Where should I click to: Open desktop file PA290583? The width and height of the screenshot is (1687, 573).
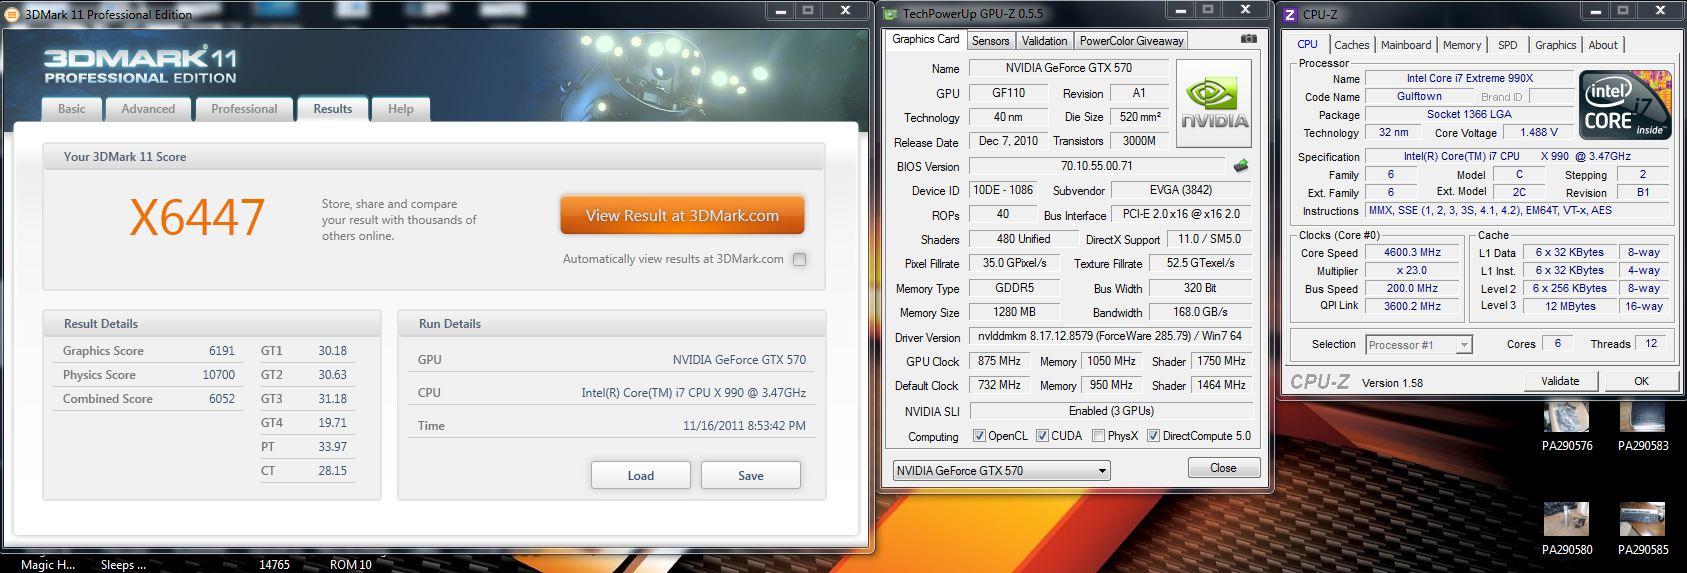click(1643, 427)
